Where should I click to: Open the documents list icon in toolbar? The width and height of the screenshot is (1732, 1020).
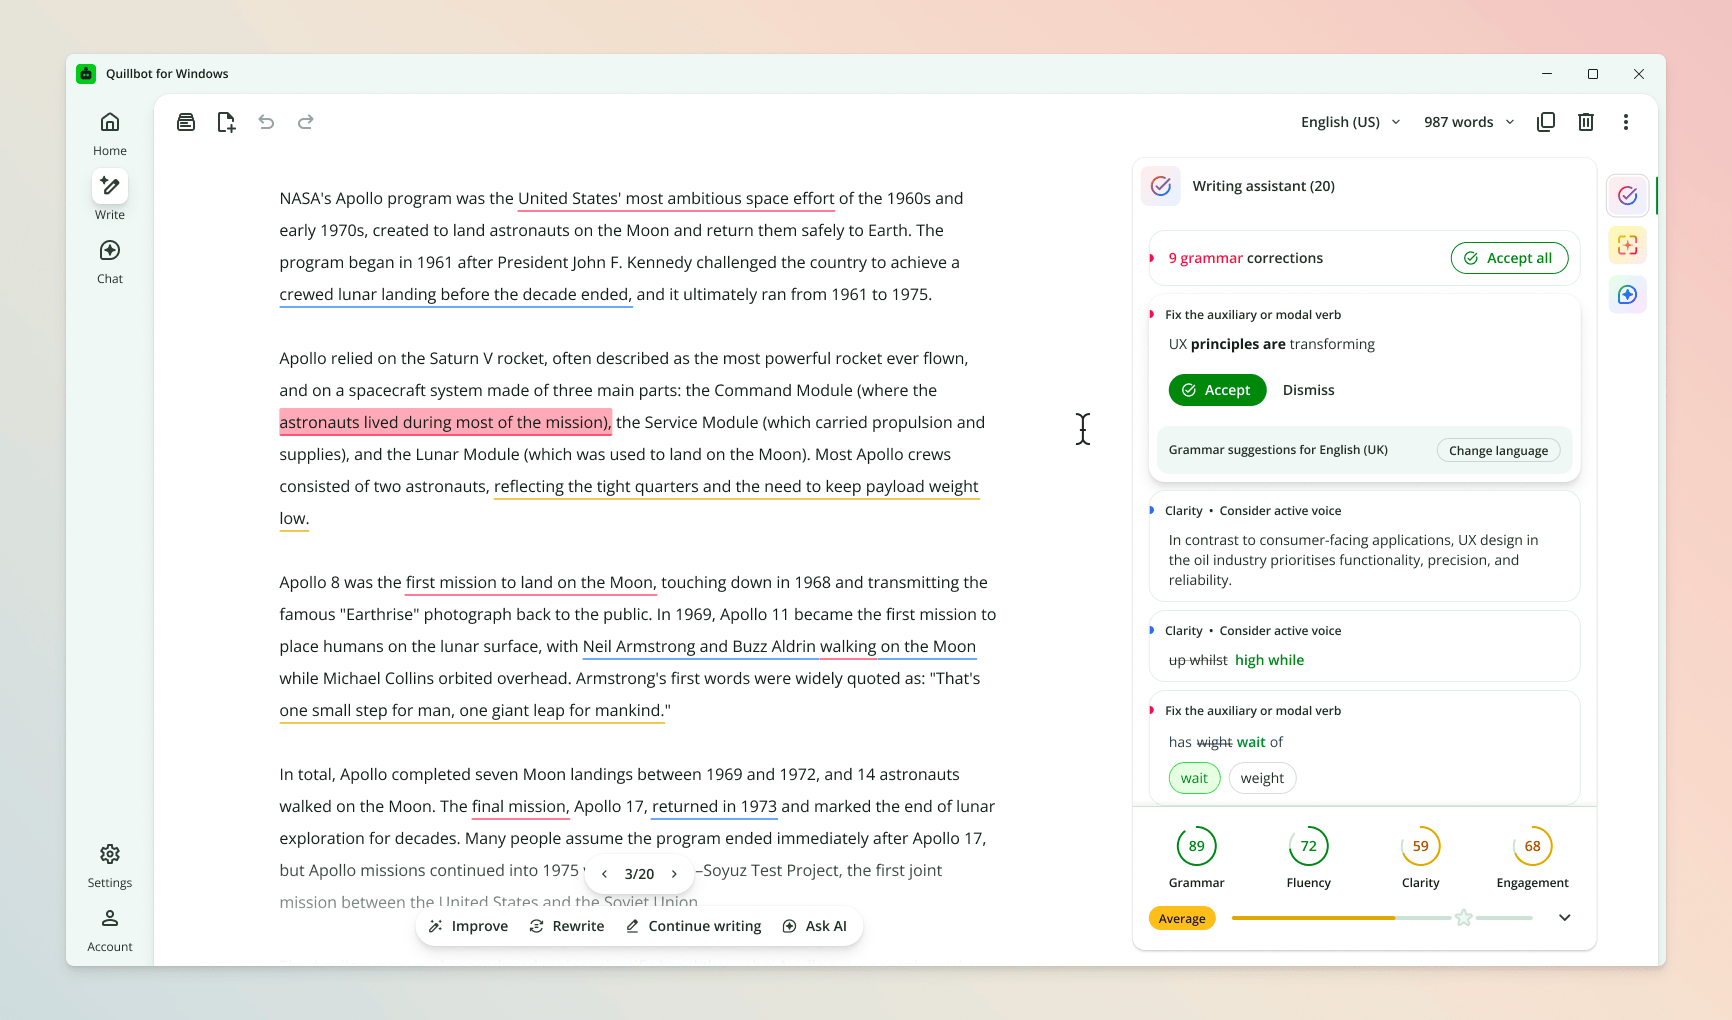click(186, 122)
